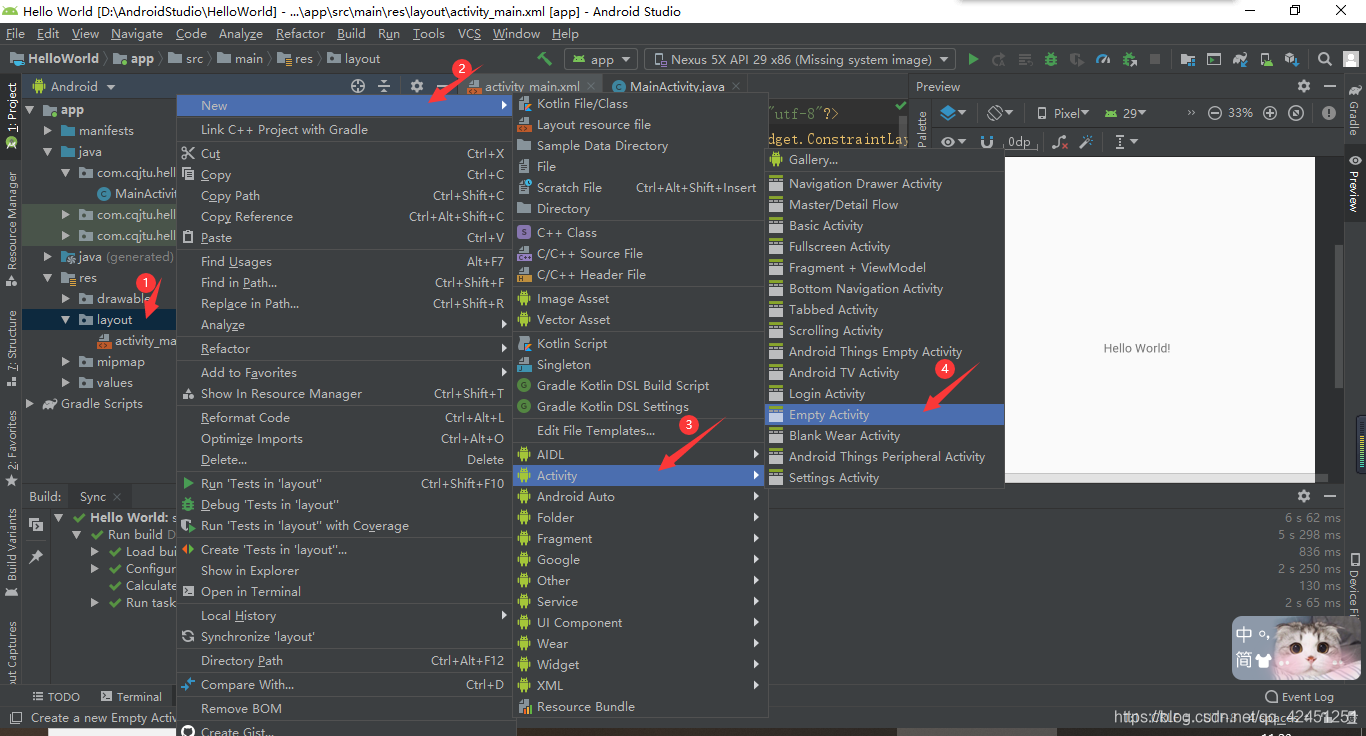
Task: Expand Gradle Scripts in project tree
Action: tap(30, 404)
